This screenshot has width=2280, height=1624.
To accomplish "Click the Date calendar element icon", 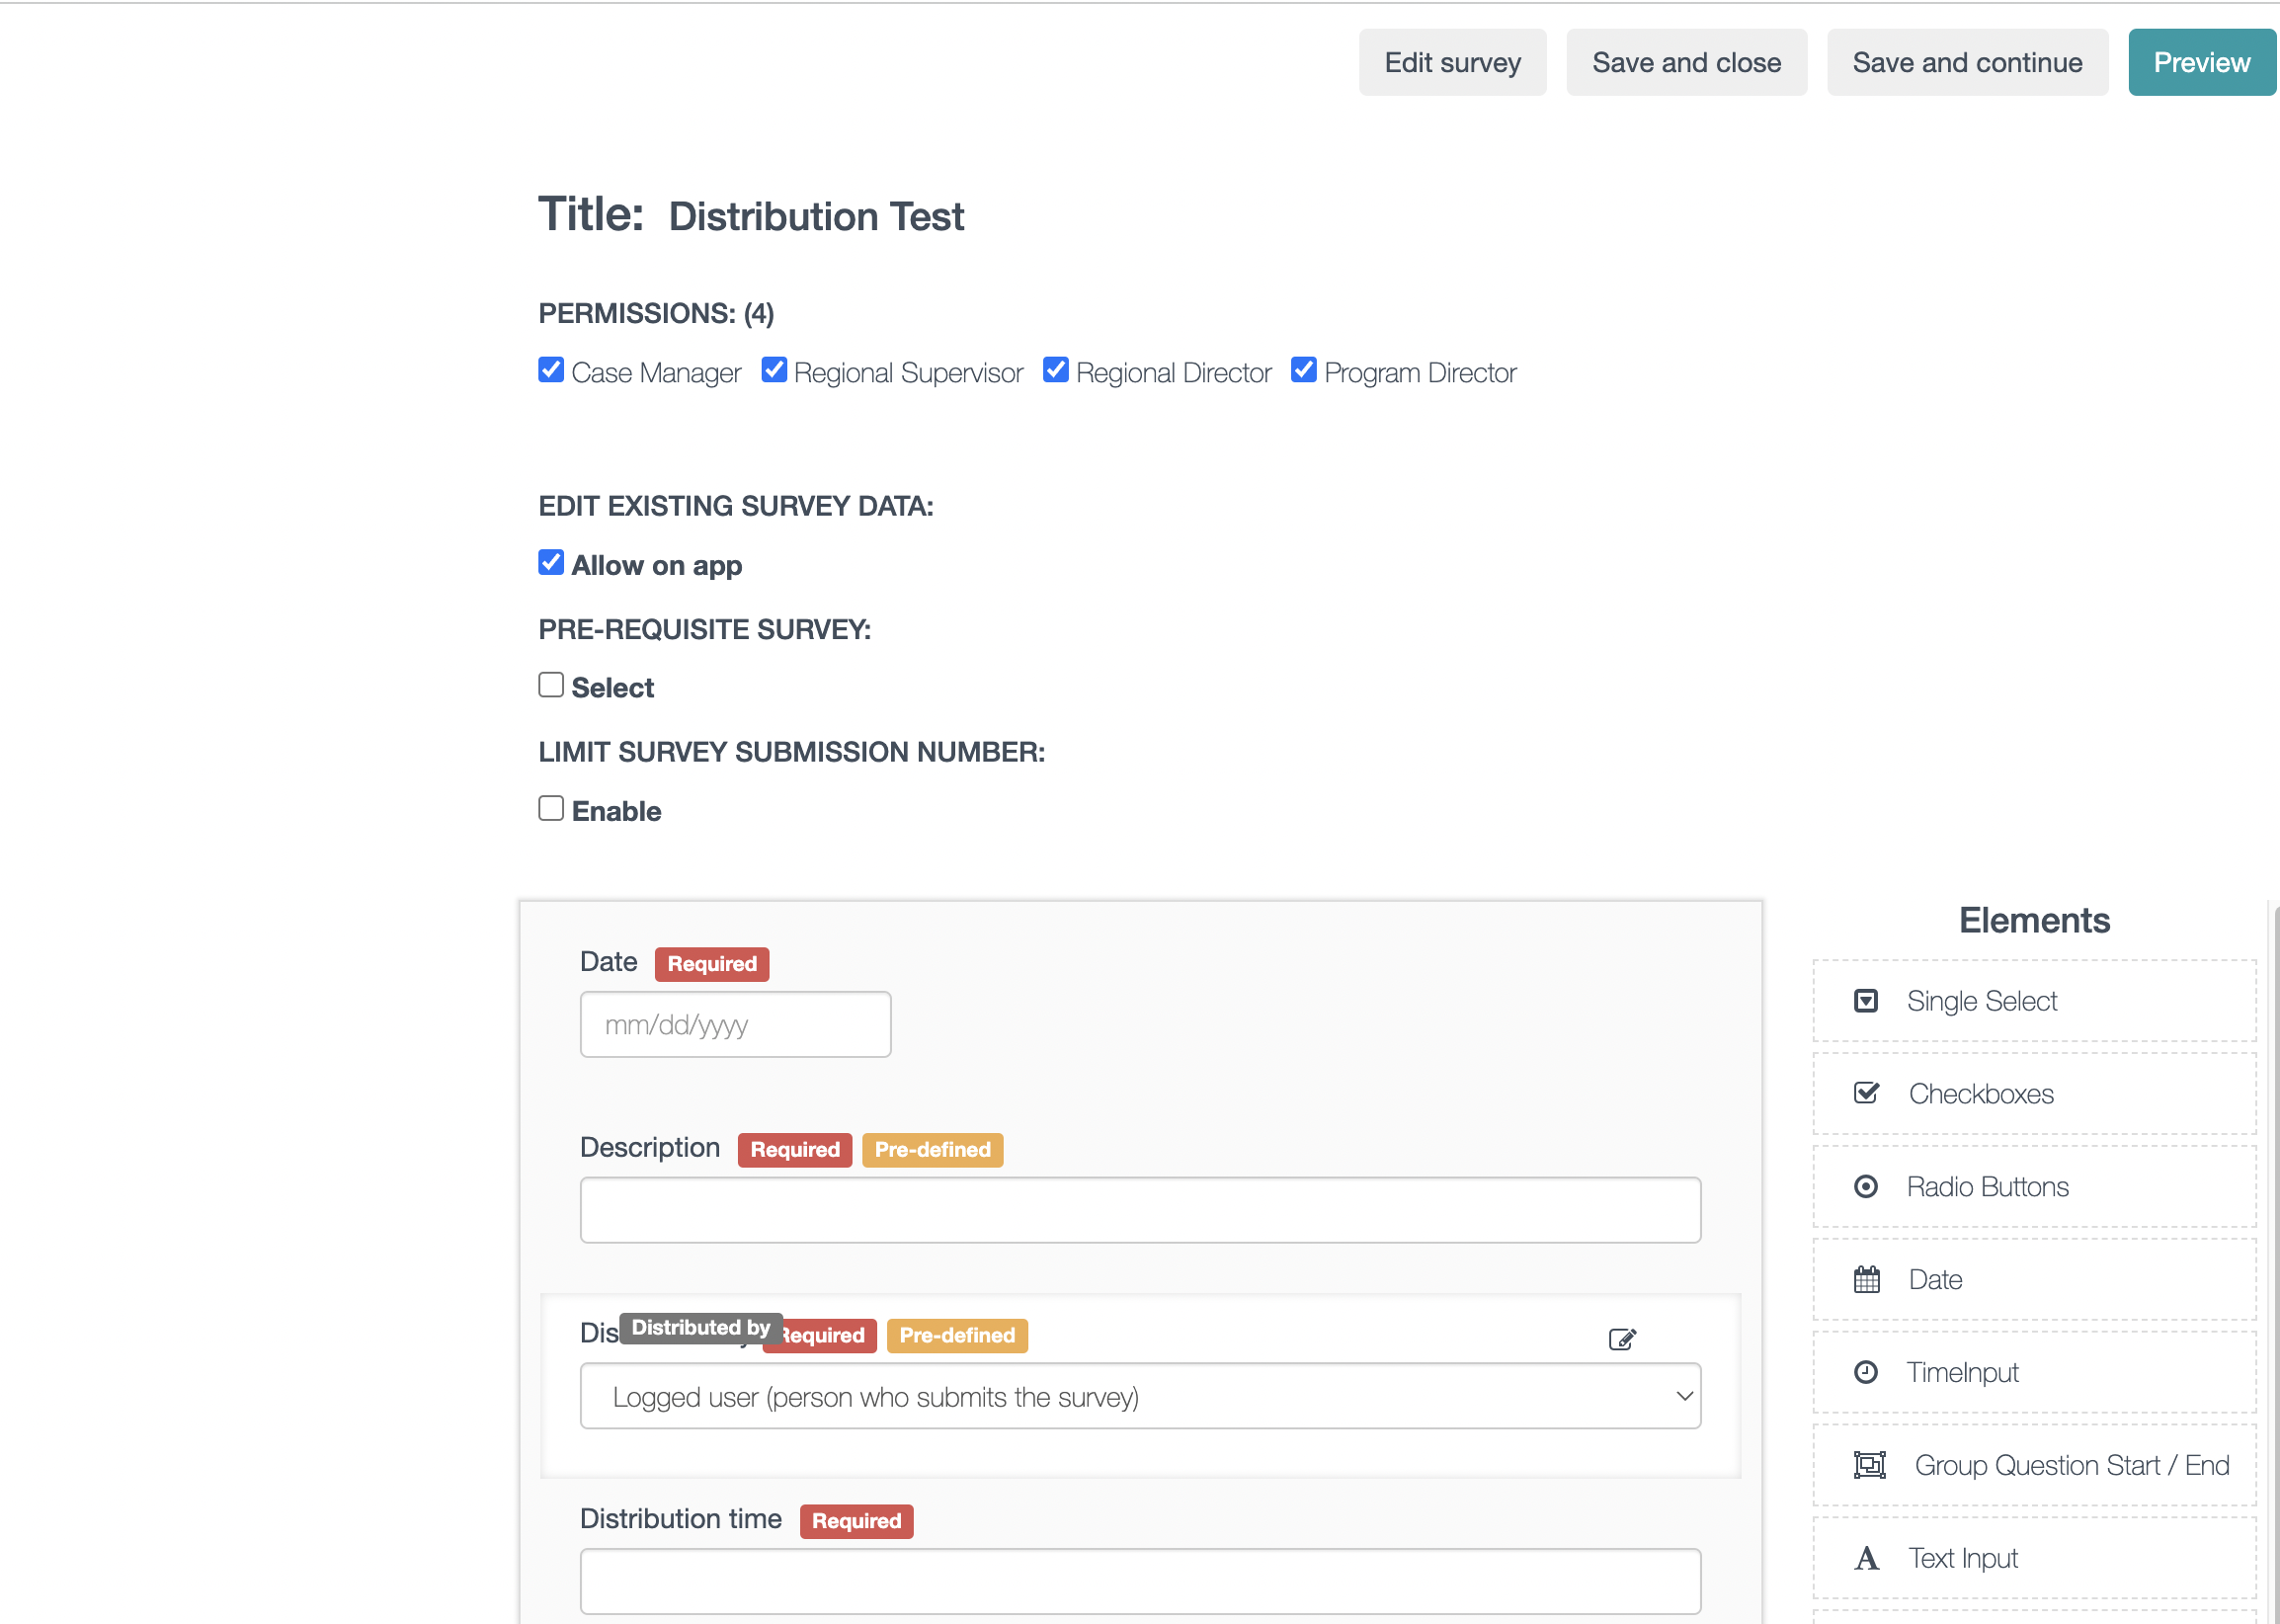I will click(x=1866, y=1279).
